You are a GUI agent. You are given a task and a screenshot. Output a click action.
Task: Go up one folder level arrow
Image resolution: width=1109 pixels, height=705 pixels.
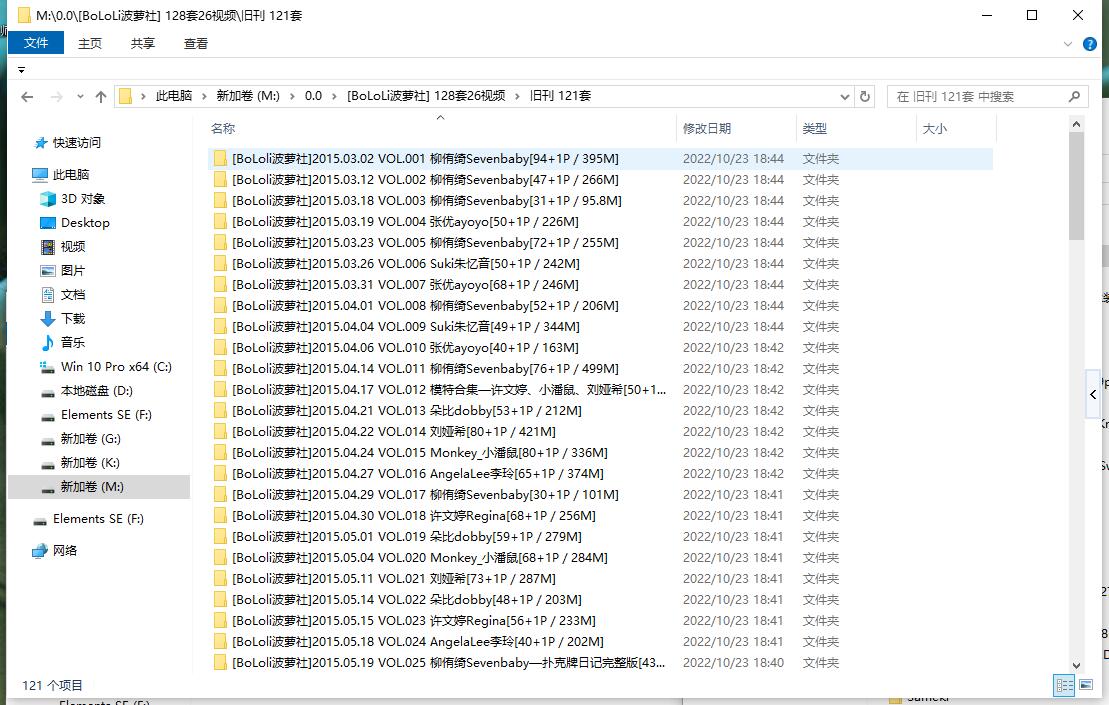click(x=101, y=97)
